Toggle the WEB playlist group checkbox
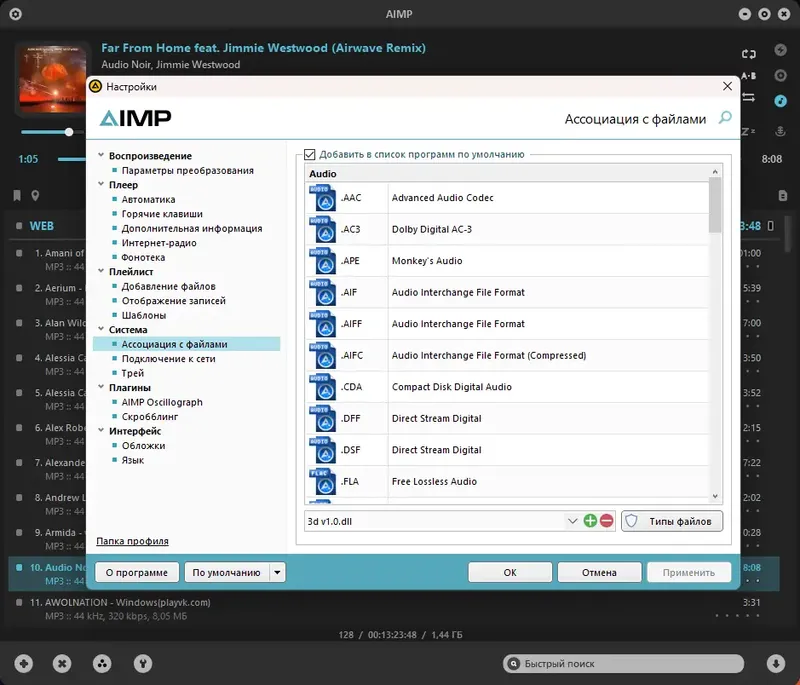The height and width of the screenshot is (685, 800). [x=19, y=225]
